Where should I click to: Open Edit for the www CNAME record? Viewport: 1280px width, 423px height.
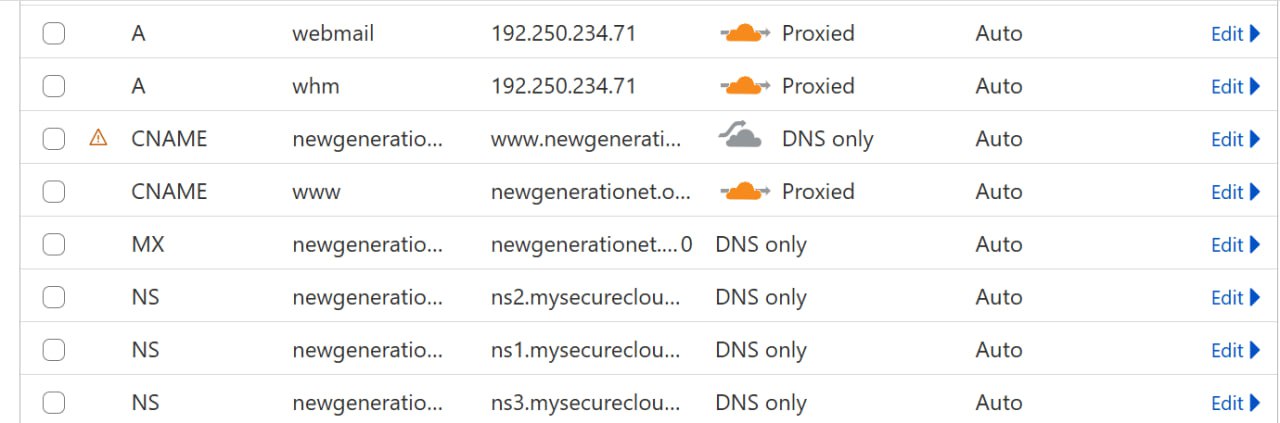(x=1236, y=192)
